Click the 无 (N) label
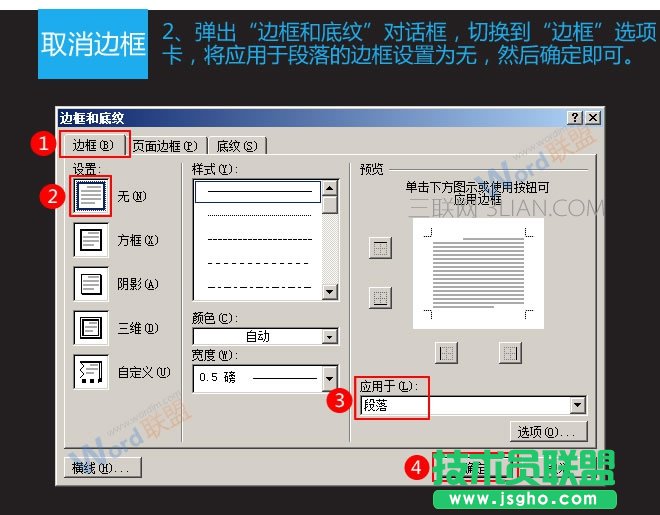This screenshot has height=515, width=660. (x=132, y=196)
